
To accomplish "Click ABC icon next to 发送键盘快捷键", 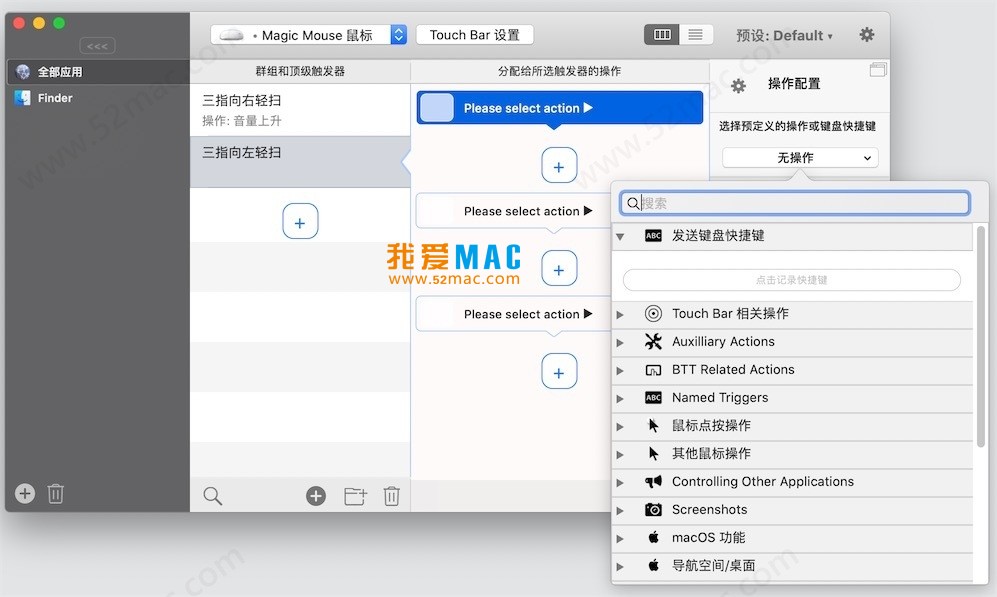I will coord(653,236).
